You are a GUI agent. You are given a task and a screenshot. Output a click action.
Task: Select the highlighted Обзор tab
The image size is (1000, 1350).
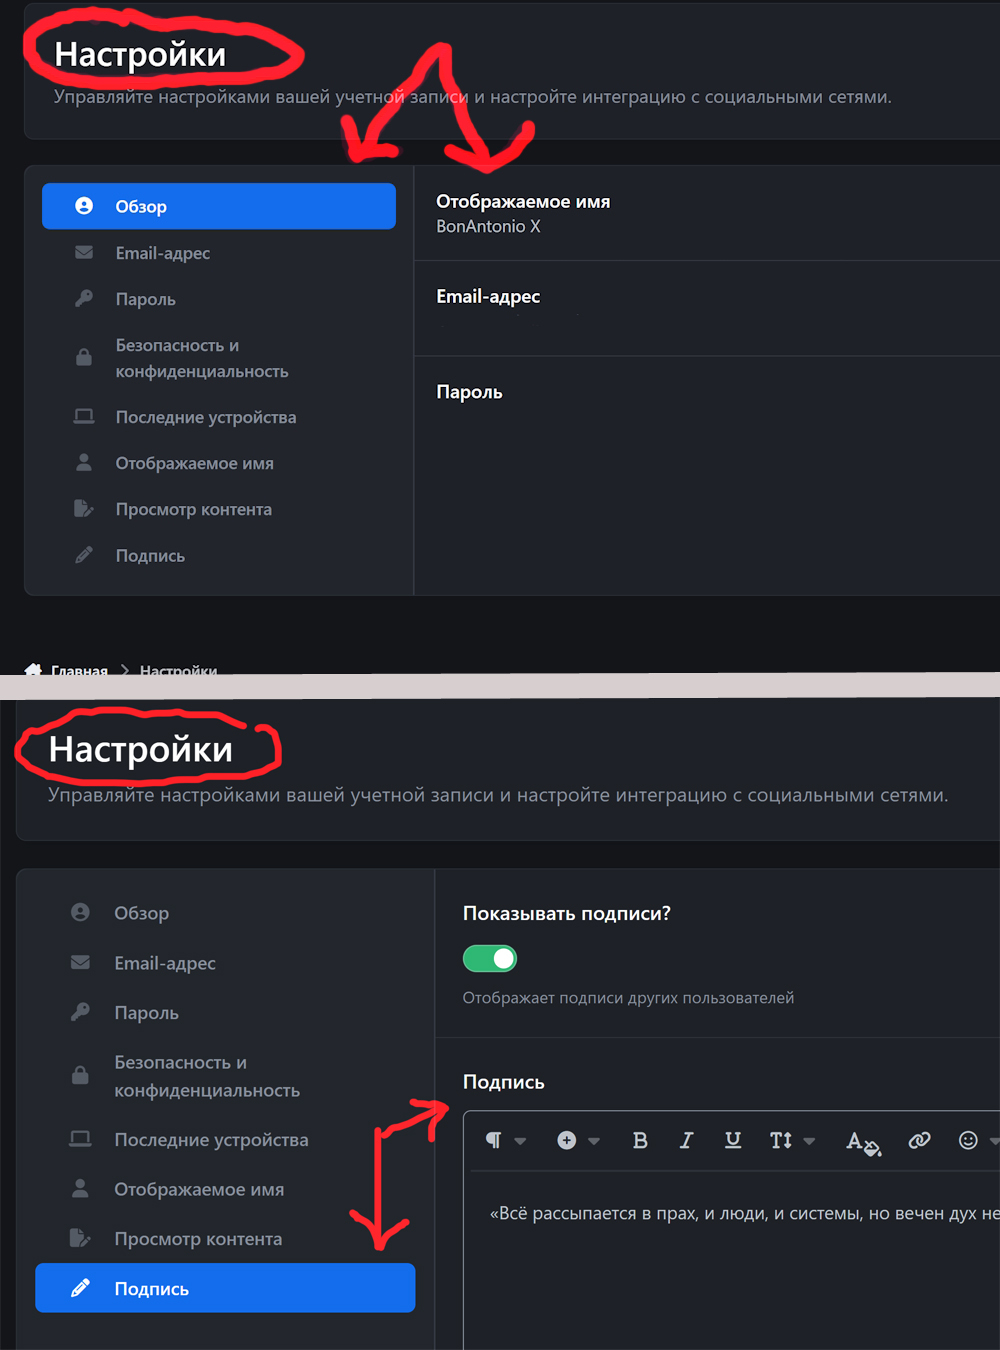click(219, 206)
